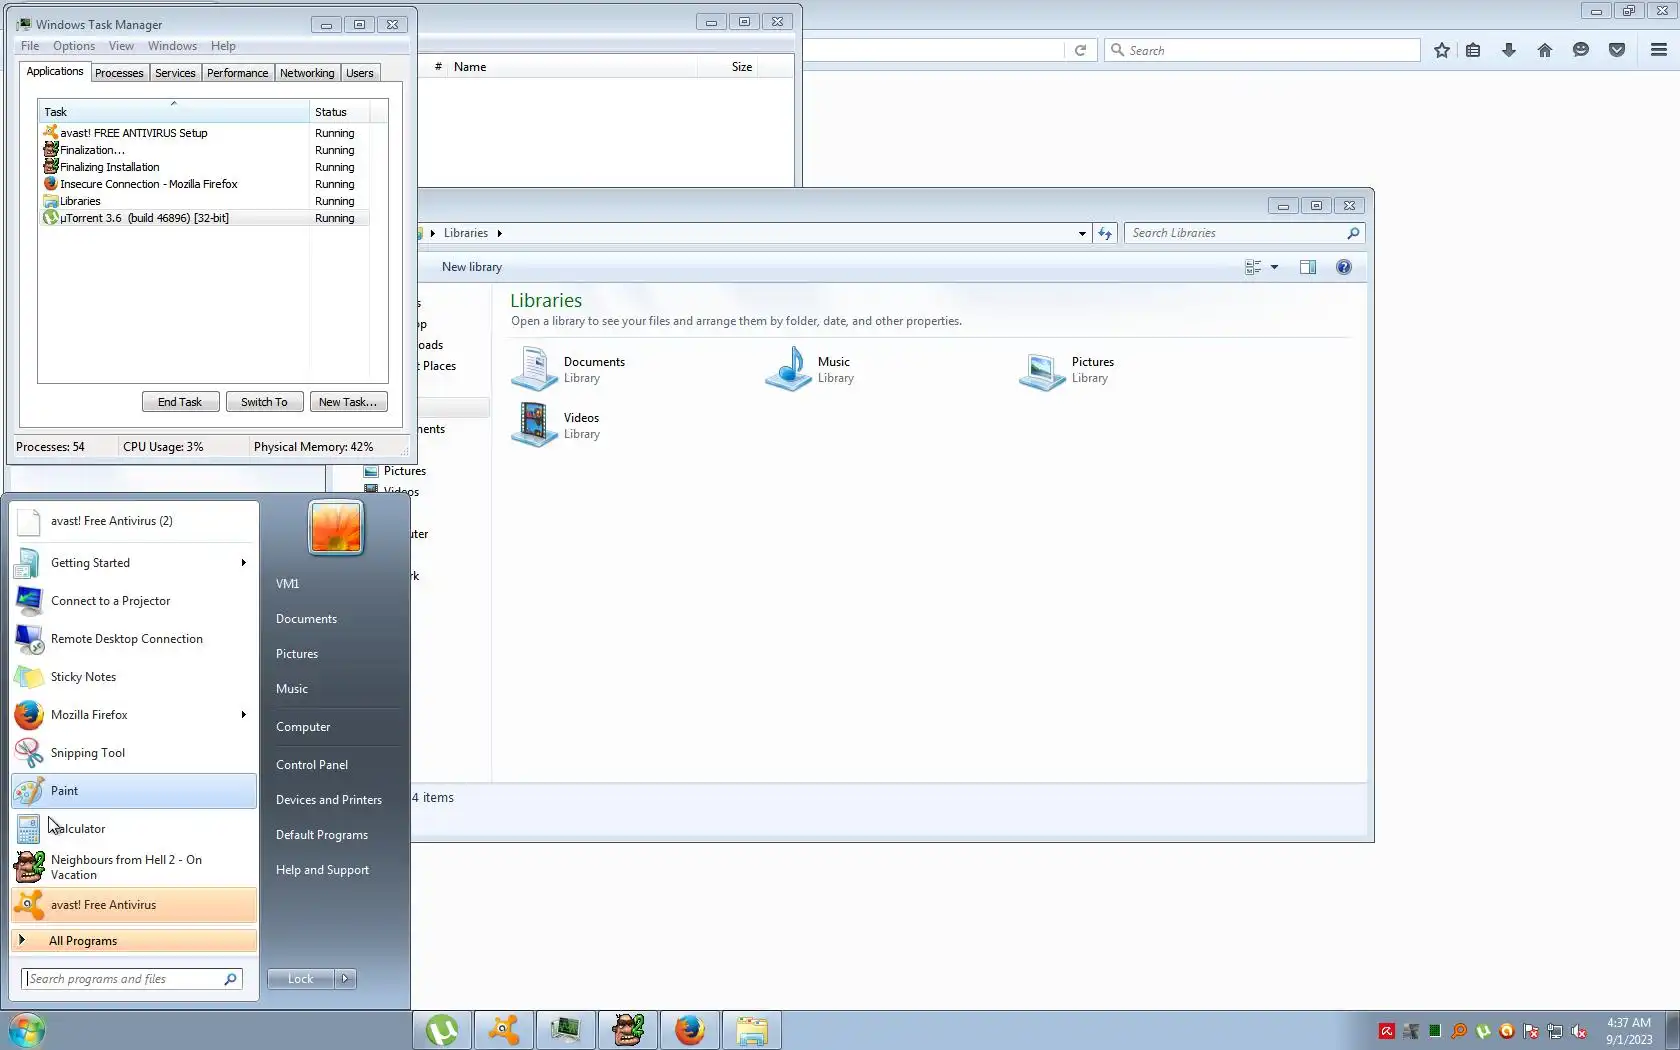Expand All Programs in Start menu
Image resolution: width=1680 pixels, height=1050 pixels.
(134, 941)
